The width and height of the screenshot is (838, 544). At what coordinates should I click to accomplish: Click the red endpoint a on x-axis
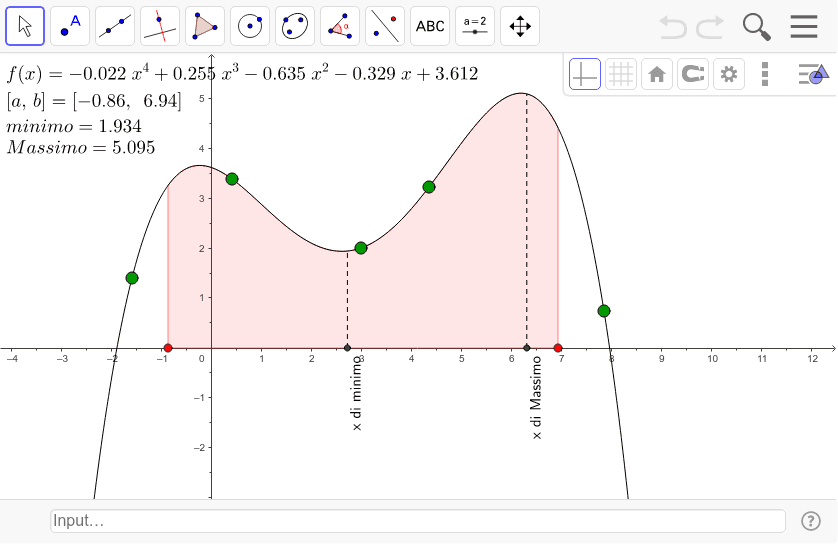point(168,348)
